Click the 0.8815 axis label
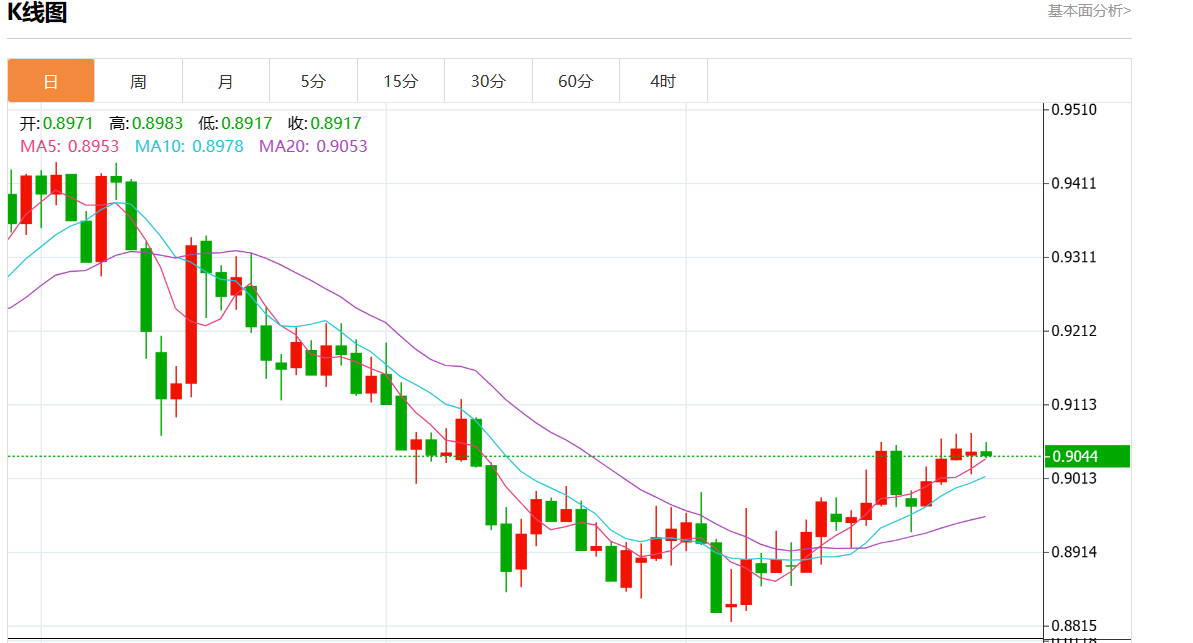The width and height of the screenshot is (1193, 643). pos(1075,626)
